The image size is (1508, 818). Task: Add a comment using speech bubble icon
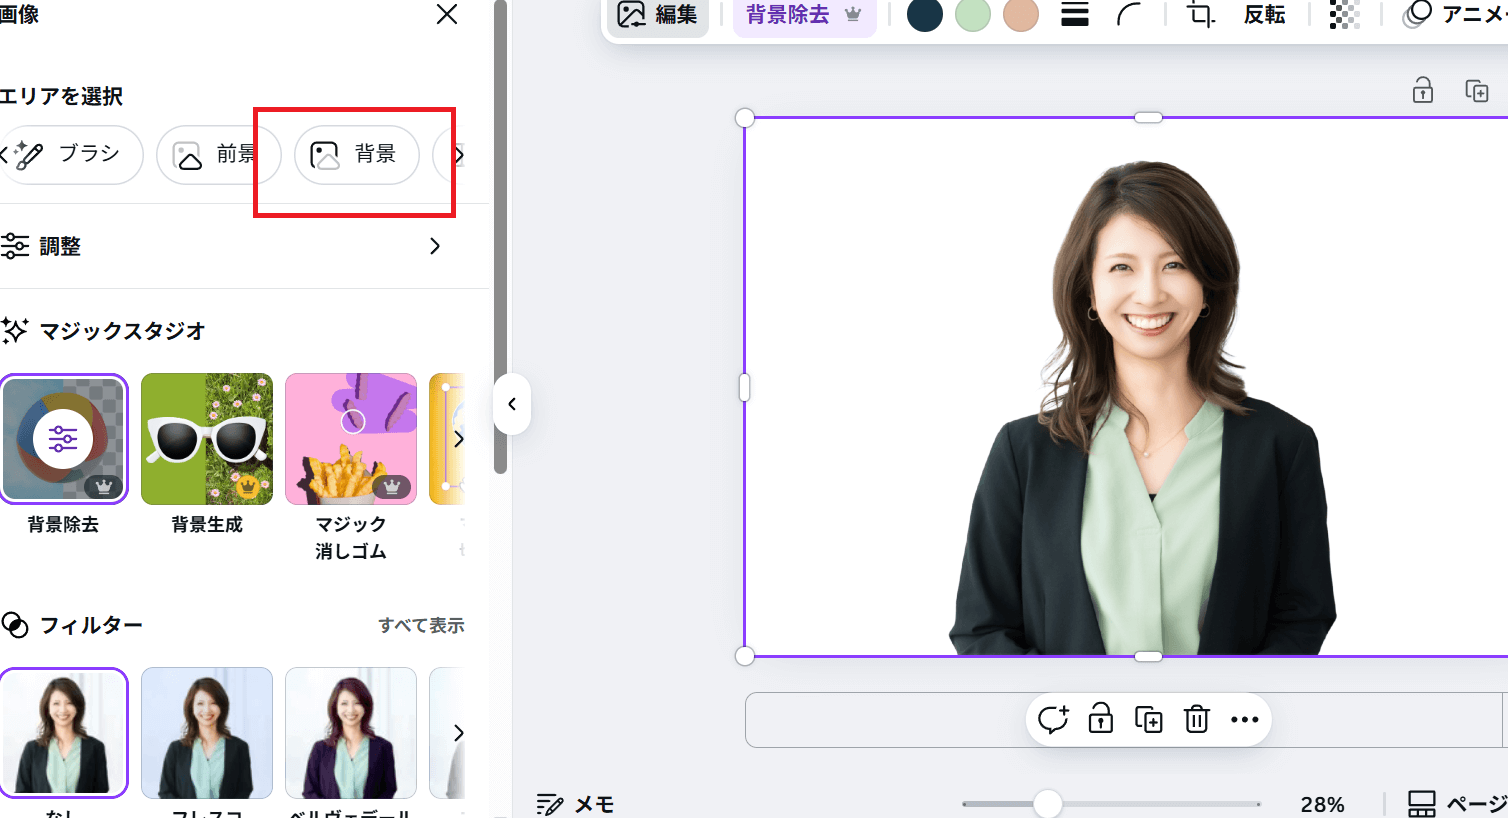click(x=1052, y=719)
